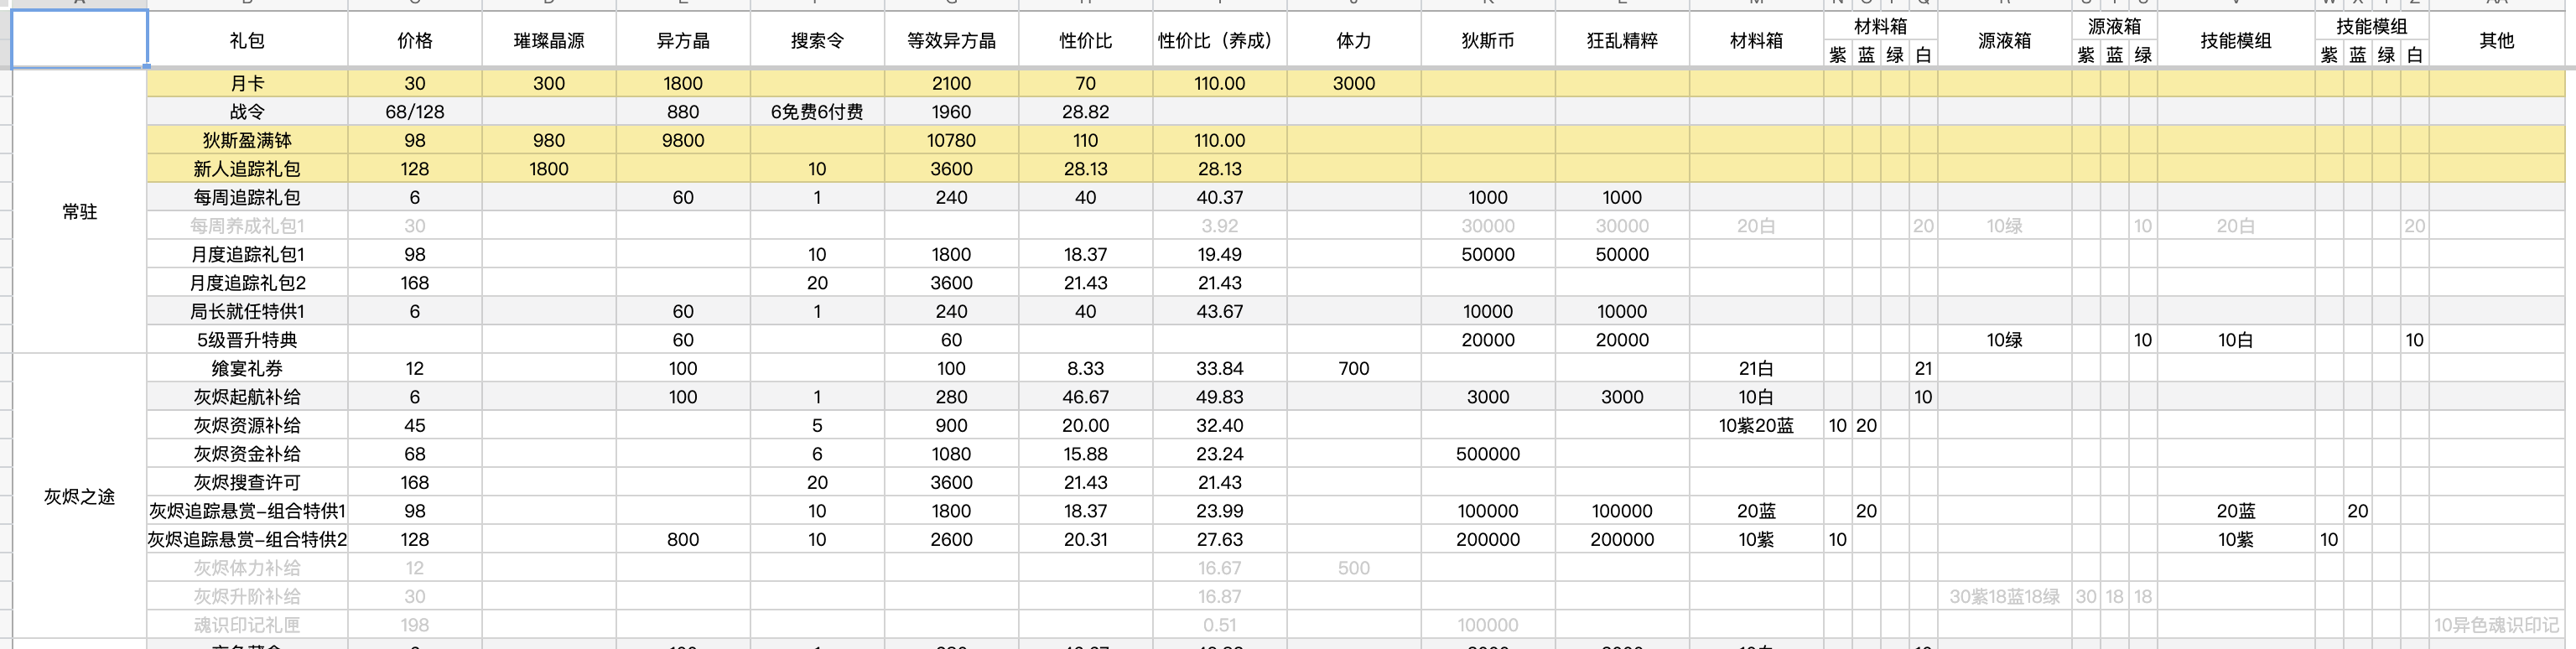Select the 灰烬追踪悬赏-组合特供1 cell
2576x649 pixels.
[247, 511]
